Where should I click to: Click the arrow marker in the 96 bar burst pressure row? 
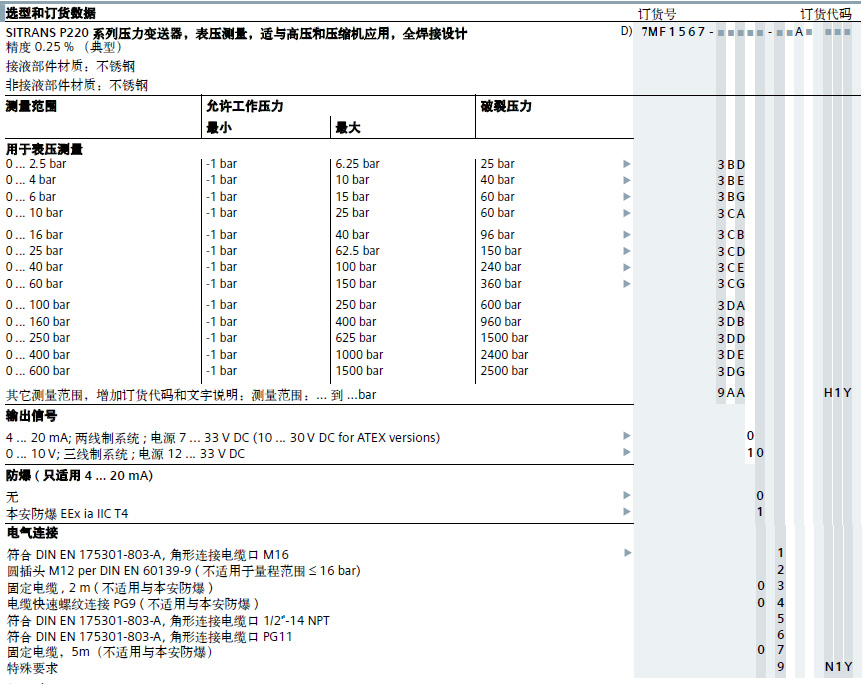click(x=627, y=235)
